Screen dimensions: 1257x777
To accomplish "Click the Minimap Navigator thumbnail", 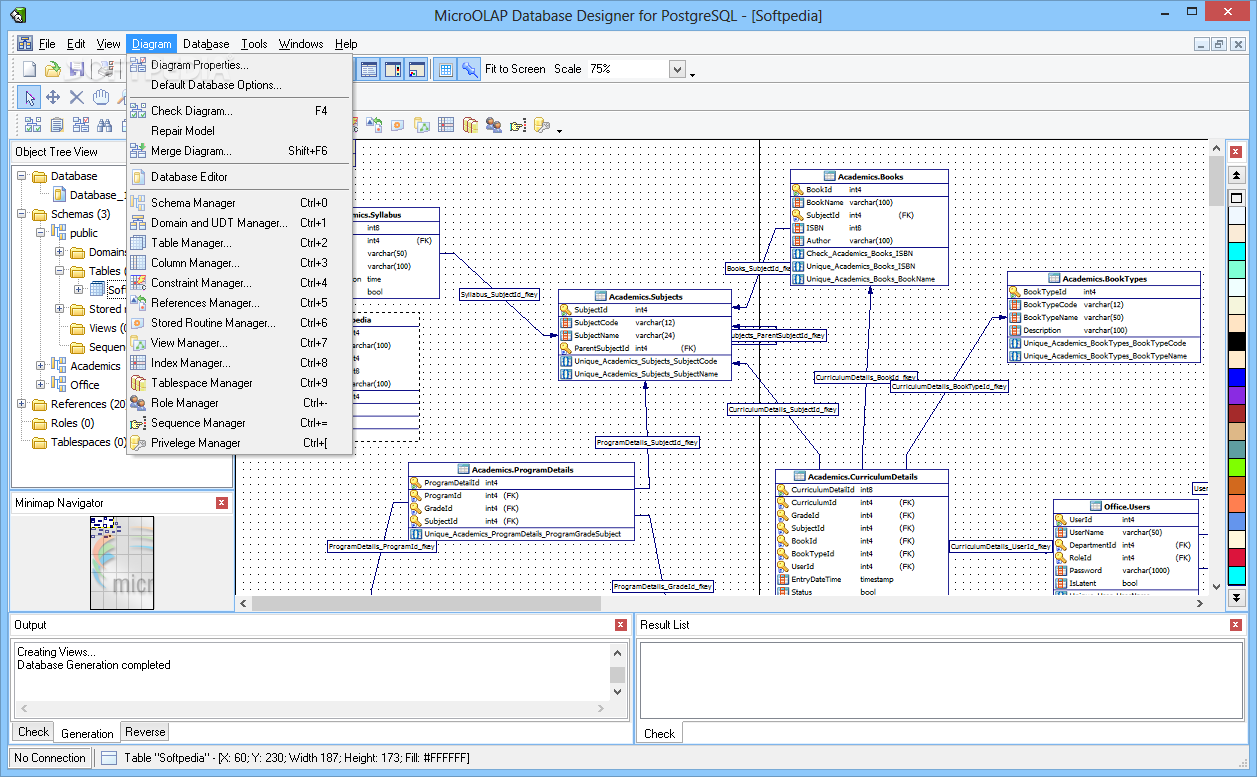I will [122, 563].
